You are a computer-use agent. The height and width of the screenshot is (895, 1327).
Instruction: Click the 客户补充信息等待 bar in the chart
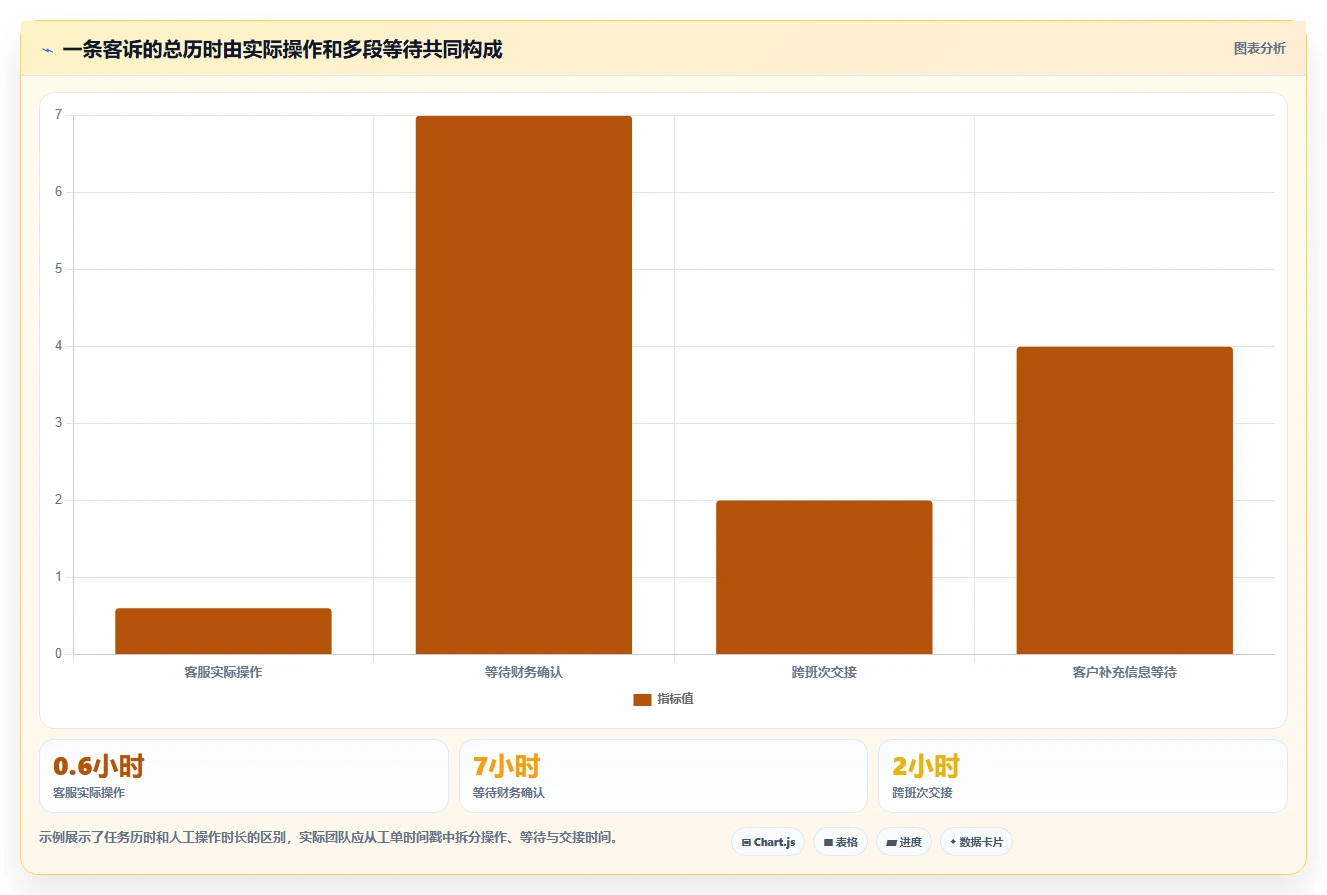[x=1125, y=500]
